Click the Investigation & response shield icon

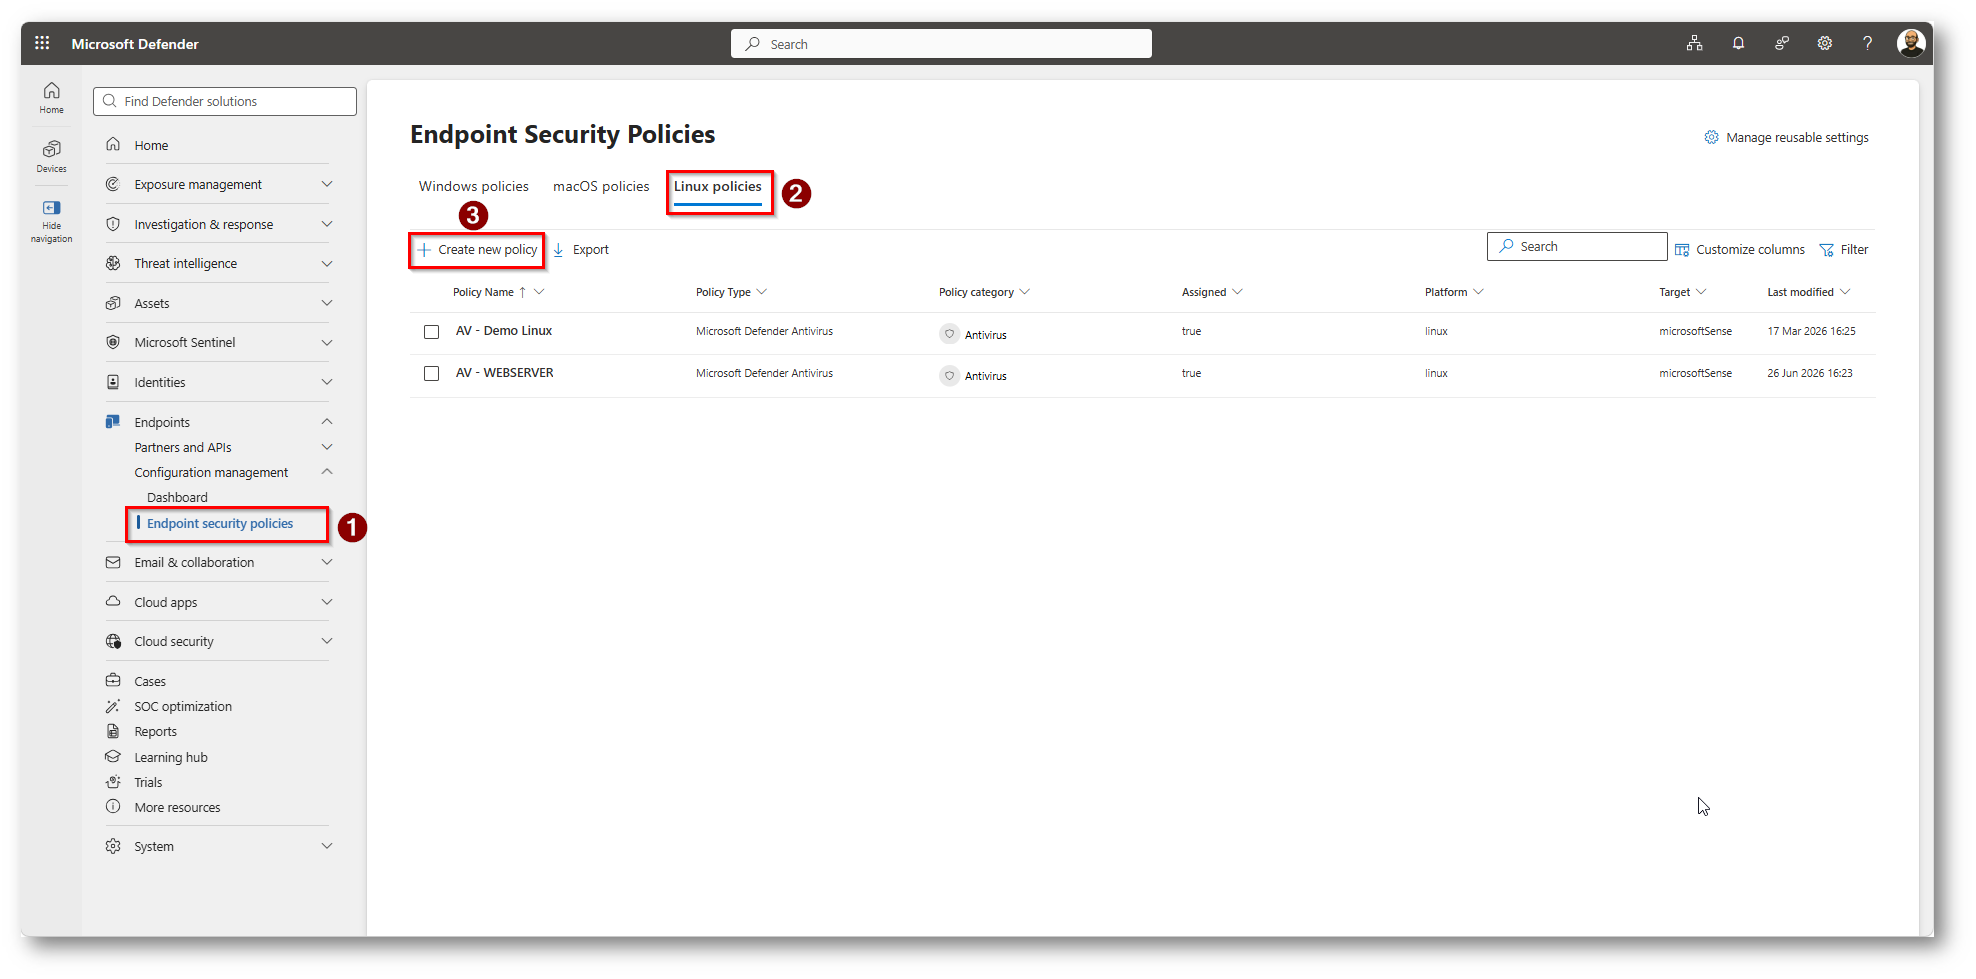tap(113, 224)
